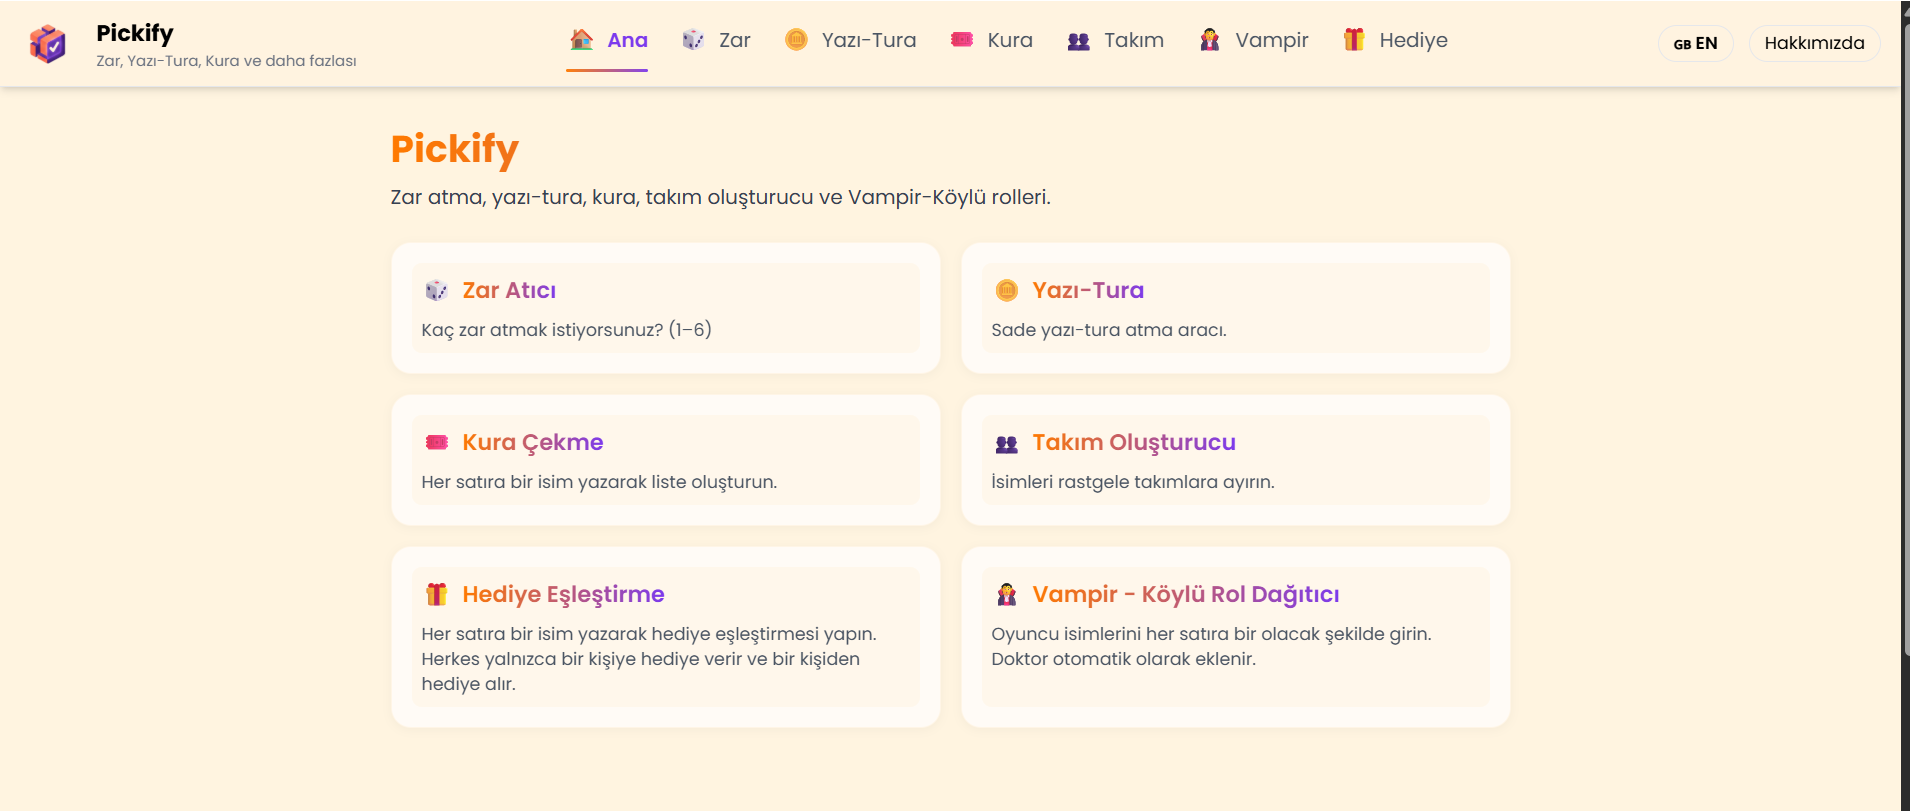Click the text "Sade yazı-tura atma aracı."
Image resolution: width=1910 pixels, height=811 pixels.
coord(1109,330)
